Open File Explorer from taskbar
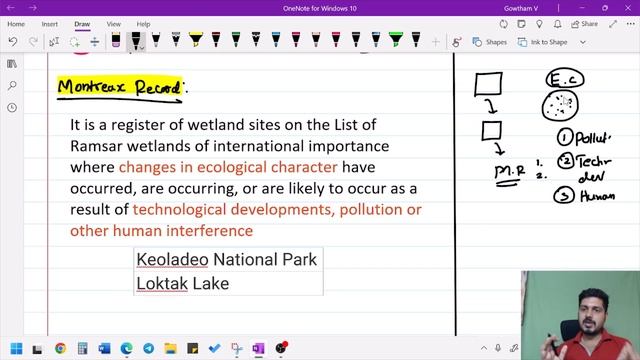This screenshot has width=640, height=360. pyautogui.click(x=171, y=348)
